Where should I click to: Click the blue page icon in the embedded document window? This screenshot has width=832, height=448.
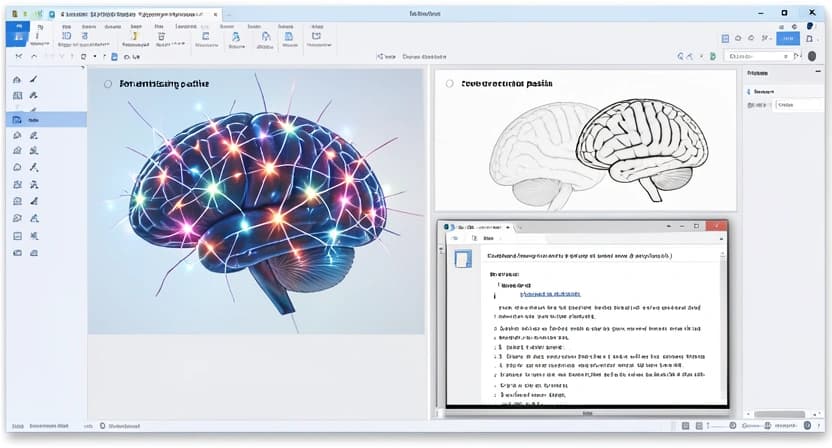coord(463,259)
